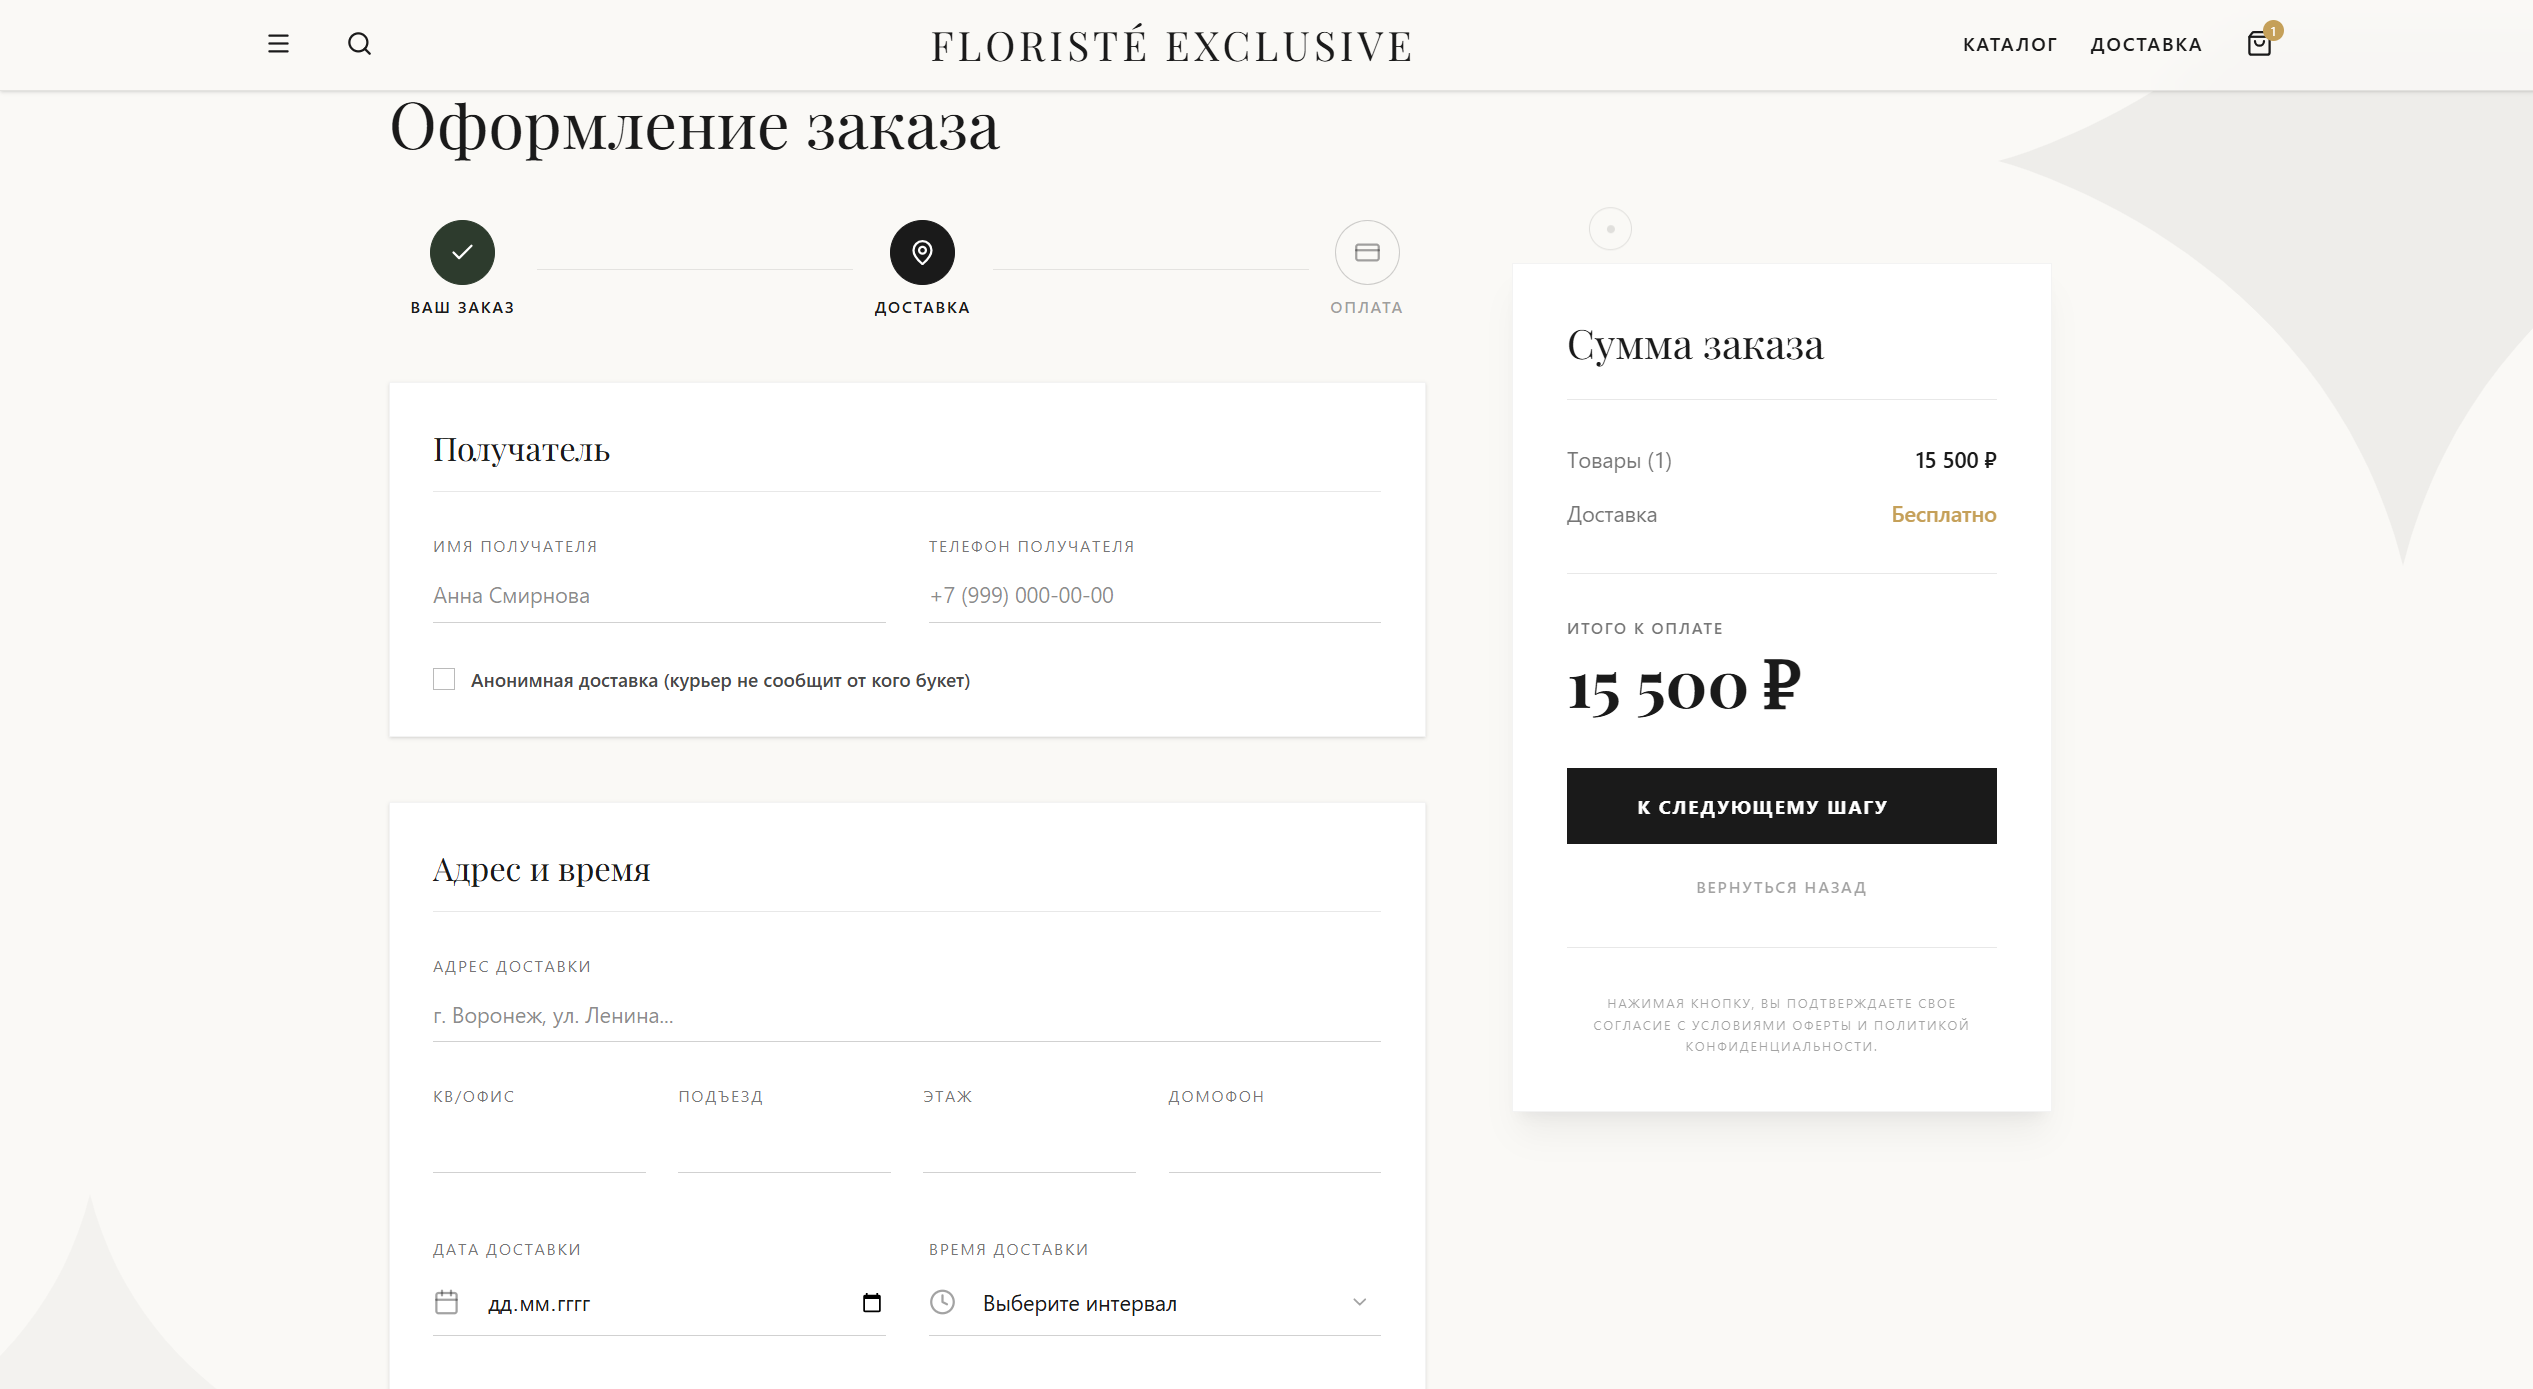Click the chevron arrow of delivery time select
Screen dimensions: 2533x1389
click(1359, 1302)
